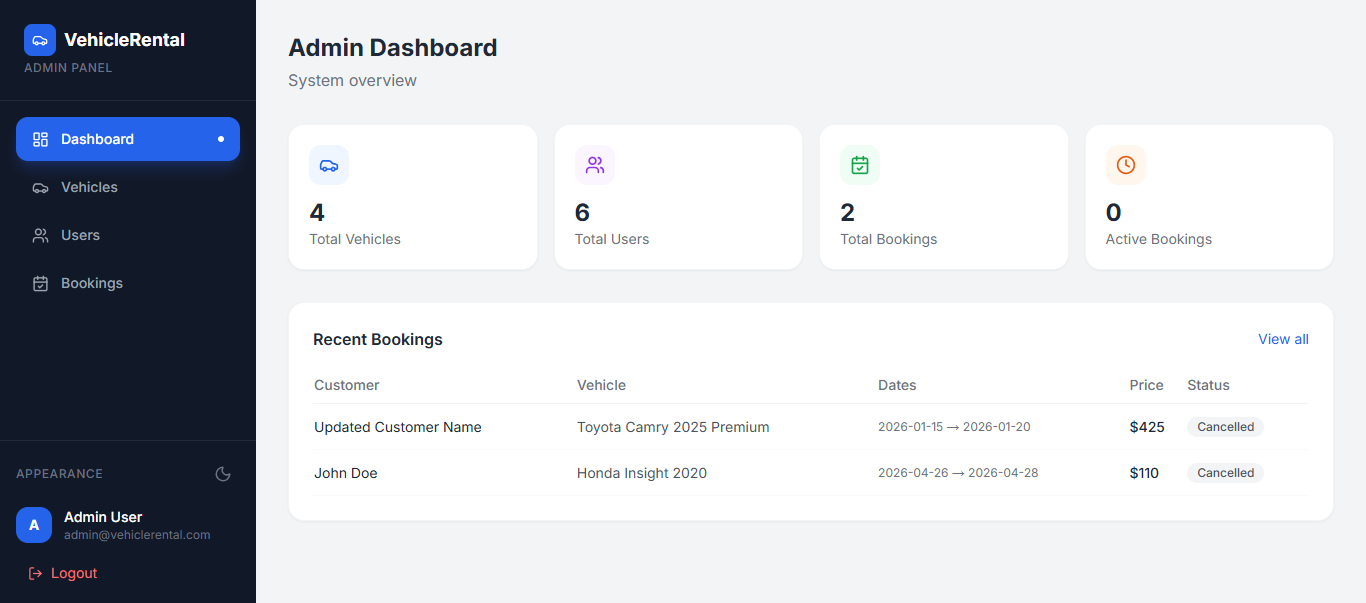This screenshot has height=603, width=1366.
Task: Click the Logout link
Action: pyautogui.click(x=63, y=573)
